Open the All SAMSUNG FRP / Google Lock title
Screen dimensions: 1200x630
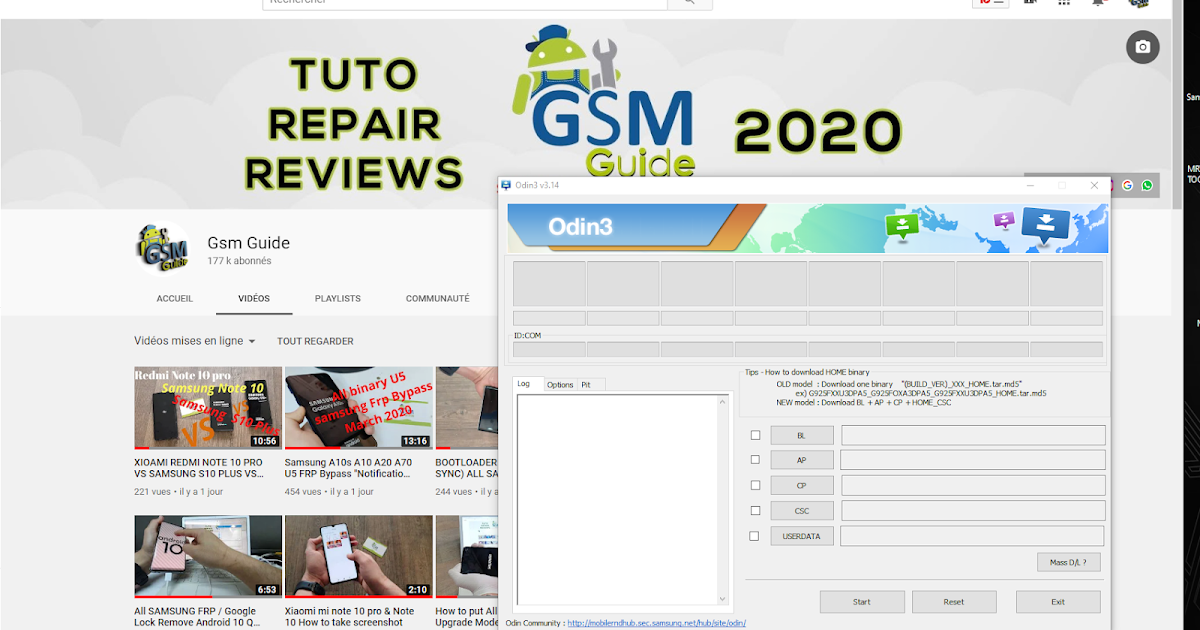(x=195, y=617)
